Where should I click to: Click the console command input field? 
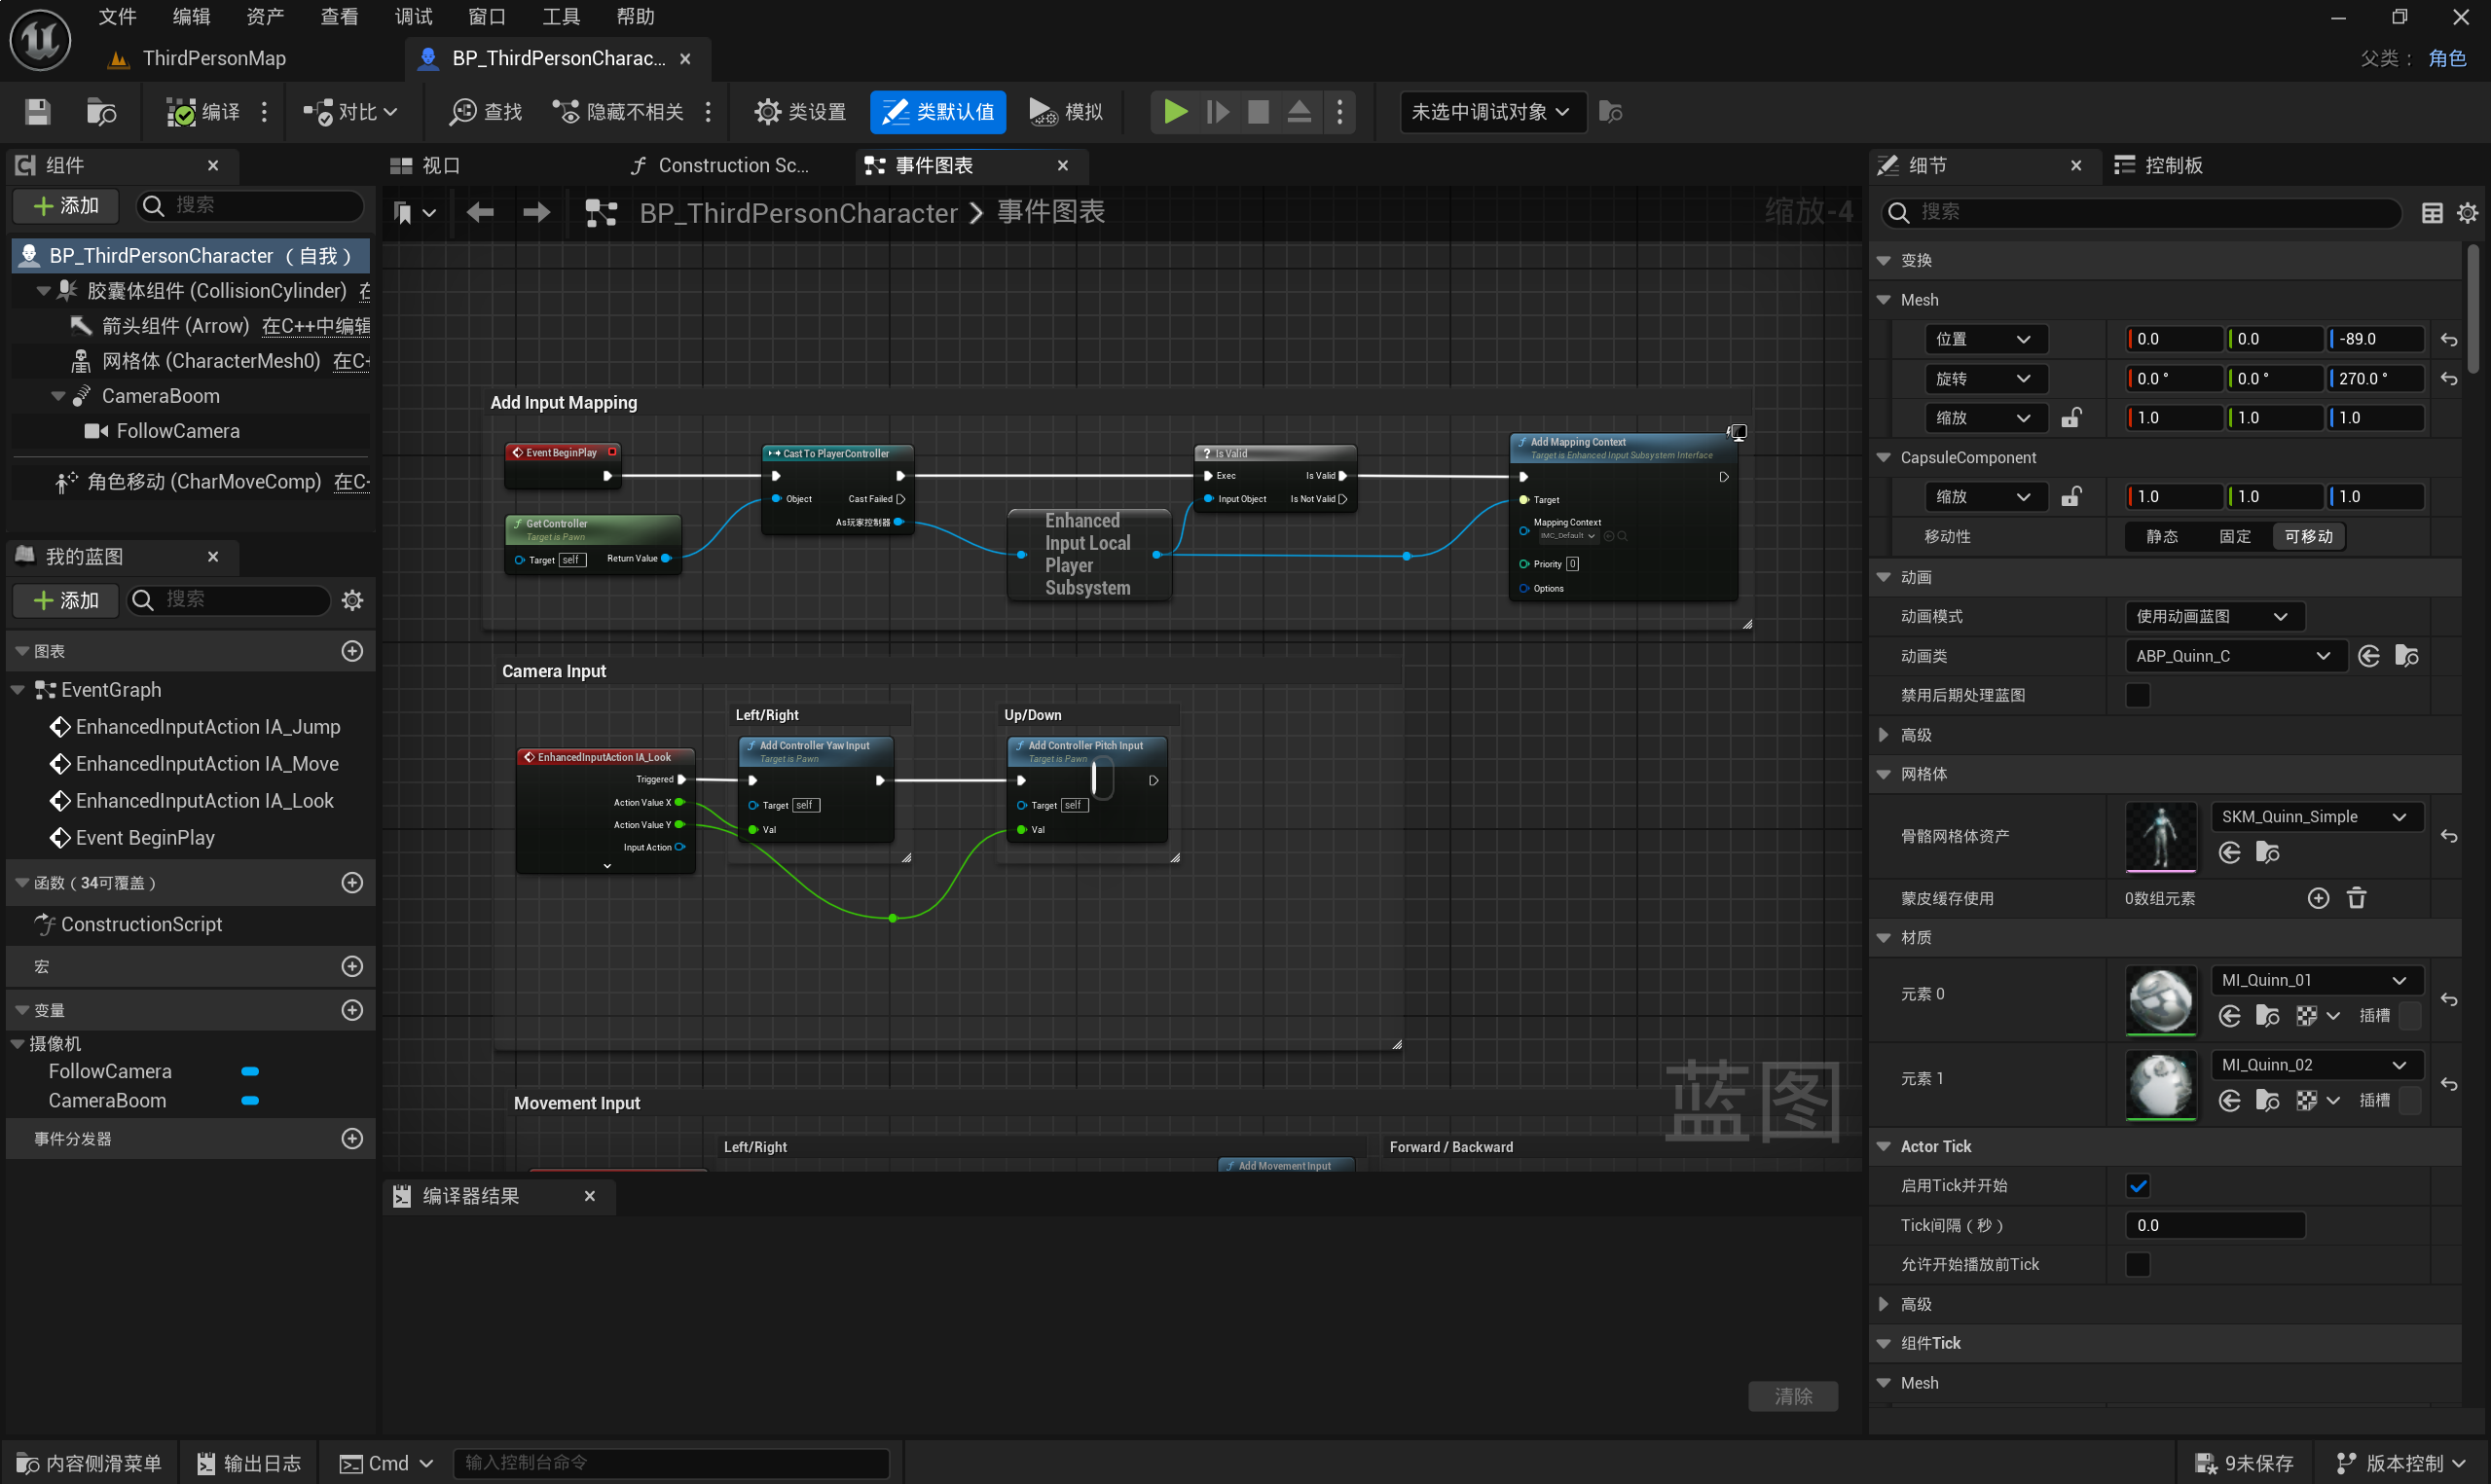point(670,1463)
